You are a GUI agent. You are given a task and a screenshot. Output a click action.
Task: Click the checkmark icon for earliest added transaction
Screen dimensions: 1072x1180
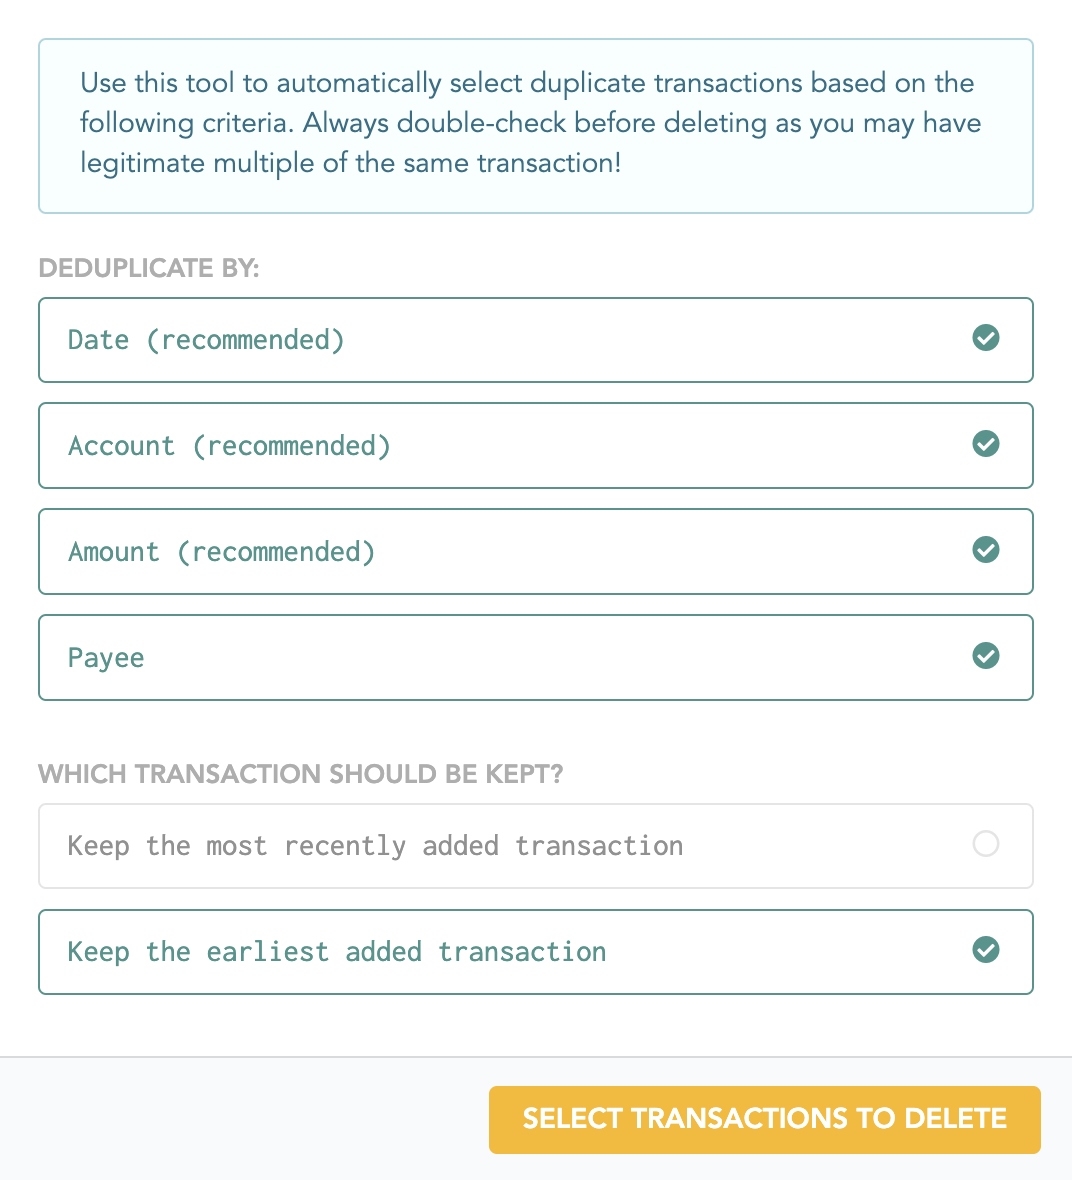(x=985, y=950)
